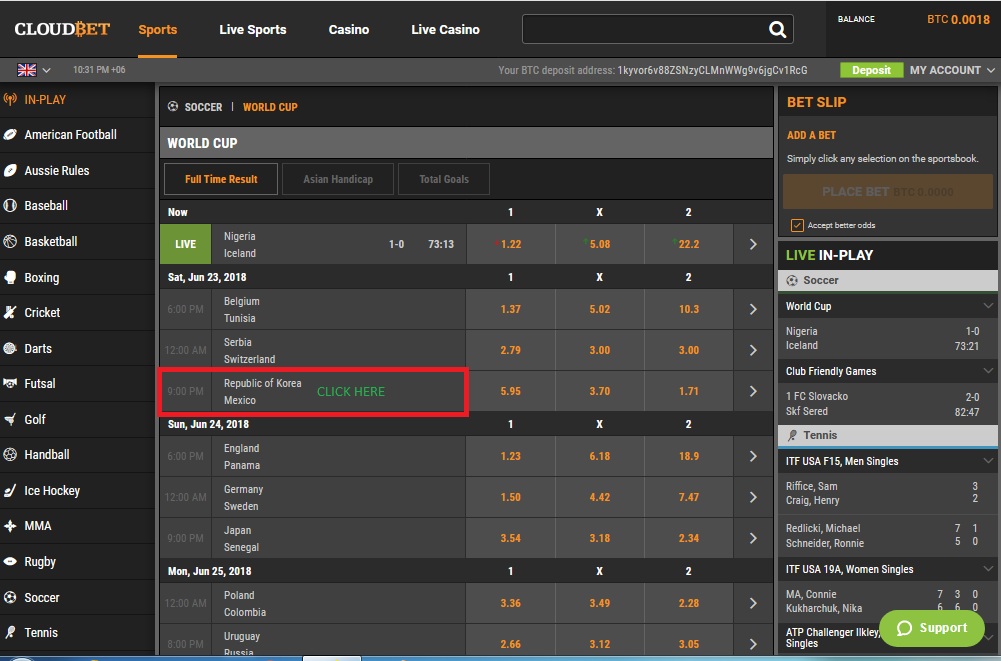Click the Aussie Rules ball icon
The width and height of the screenshot is (1001, 661).
tap(10, 171)
